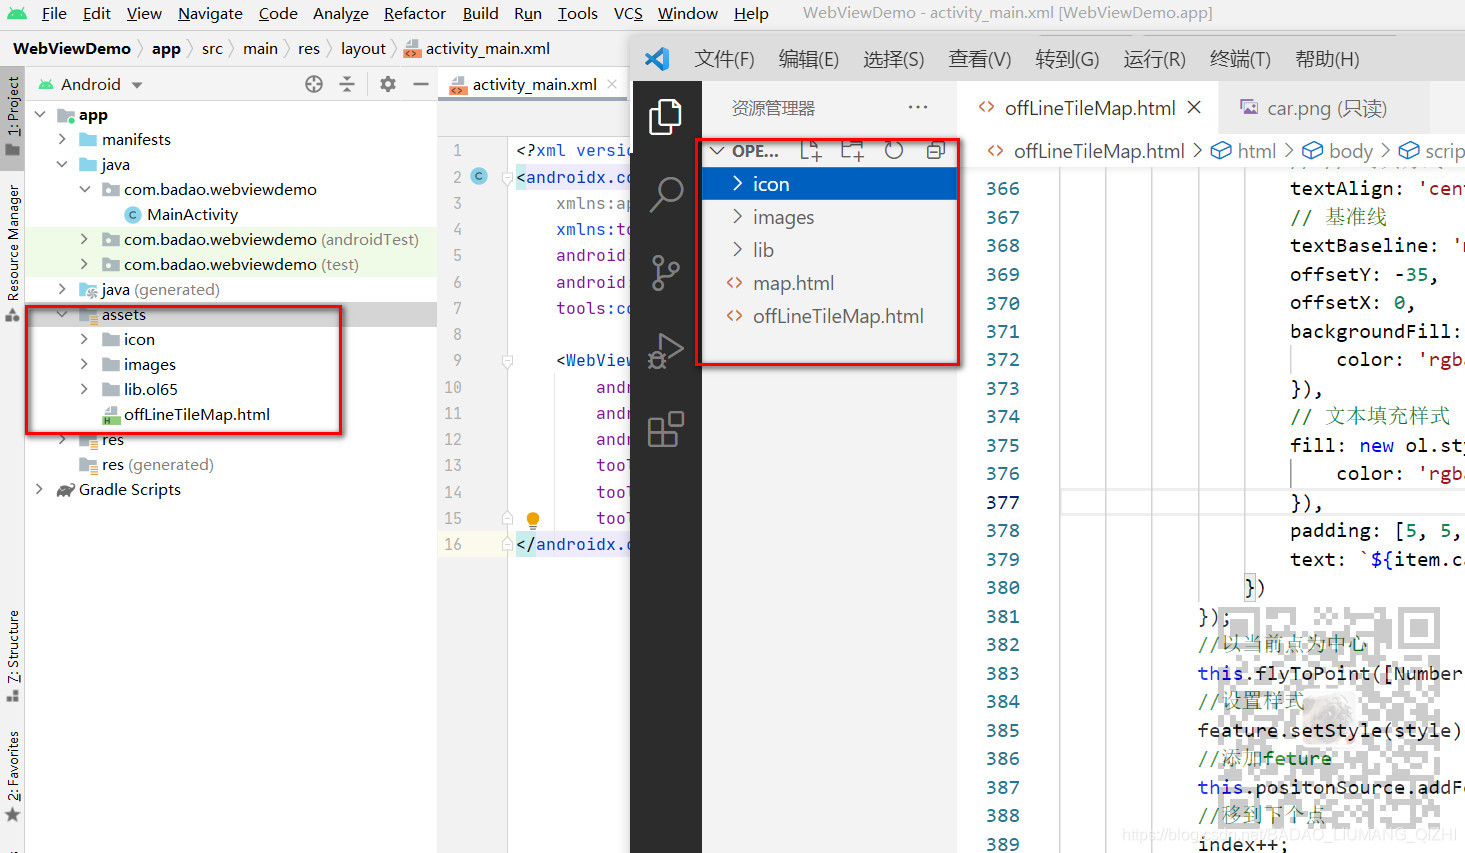This screenshot has width=1465, height=853.
Task: Switch to the car.png tab
Action: [x=1319, y=107]
